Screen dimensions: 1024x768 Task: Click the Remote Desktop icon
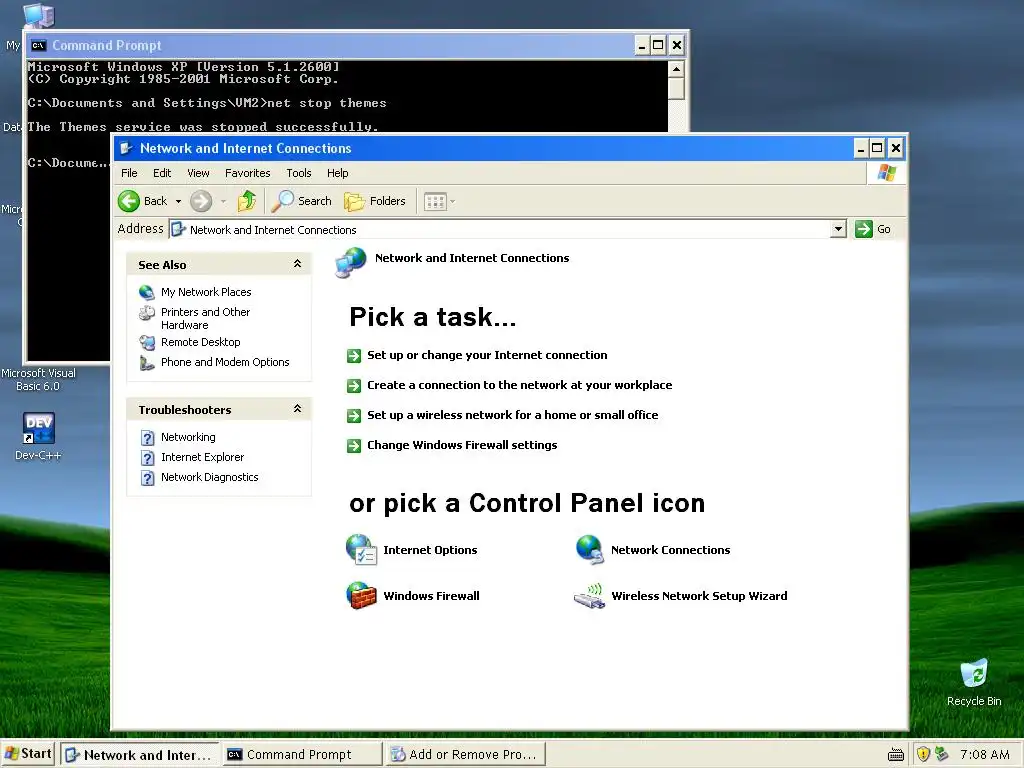coord(147,342)
